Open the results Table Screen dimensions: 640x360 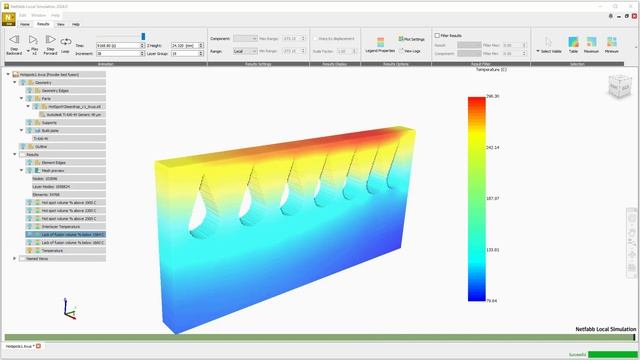[573, 44]
